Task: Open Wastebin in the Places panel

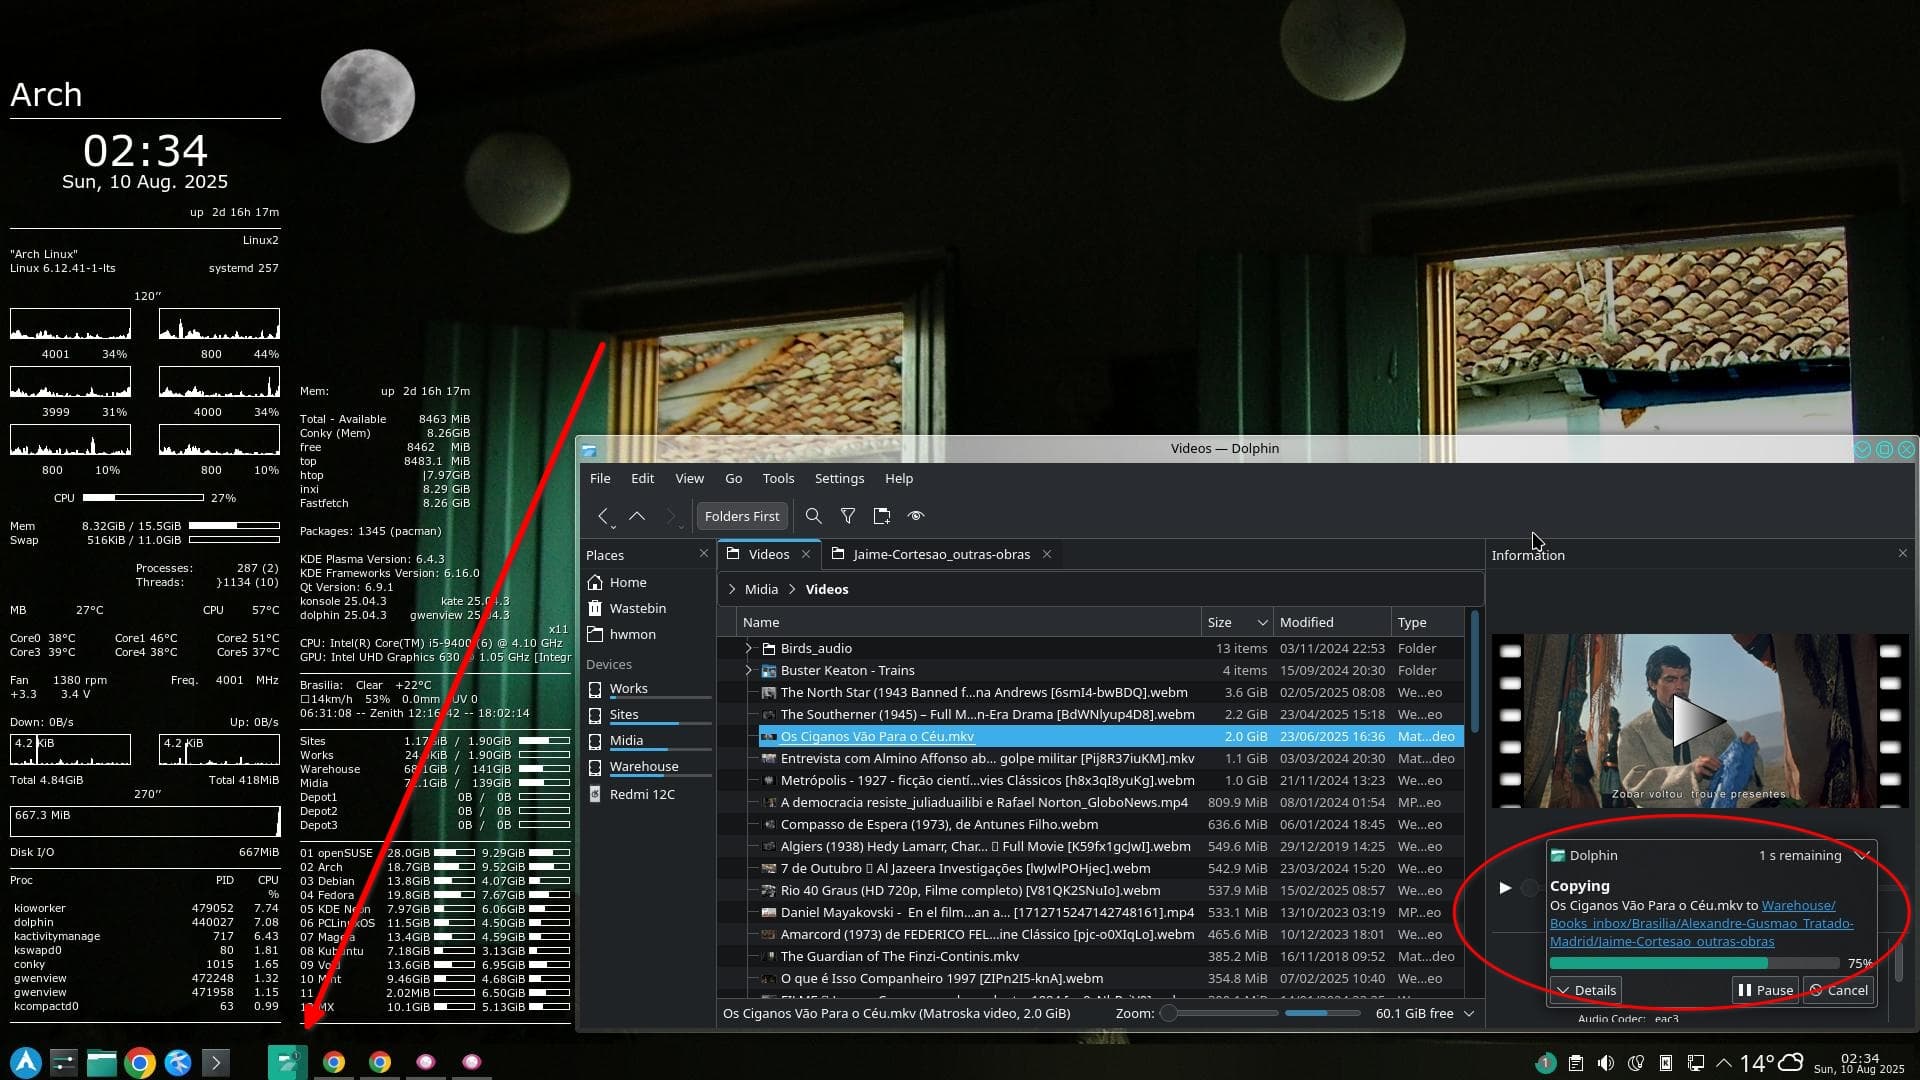Action: pos(637,608)
